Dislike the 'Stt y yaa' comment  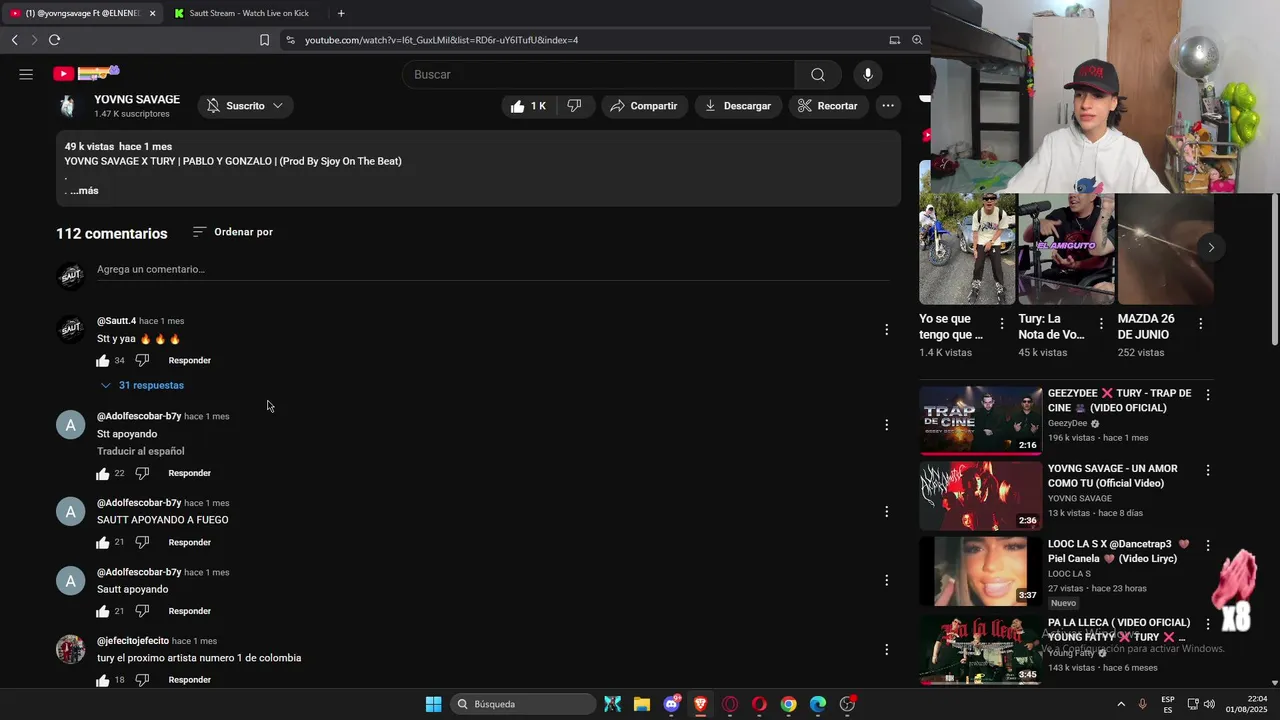pos(142,360)
